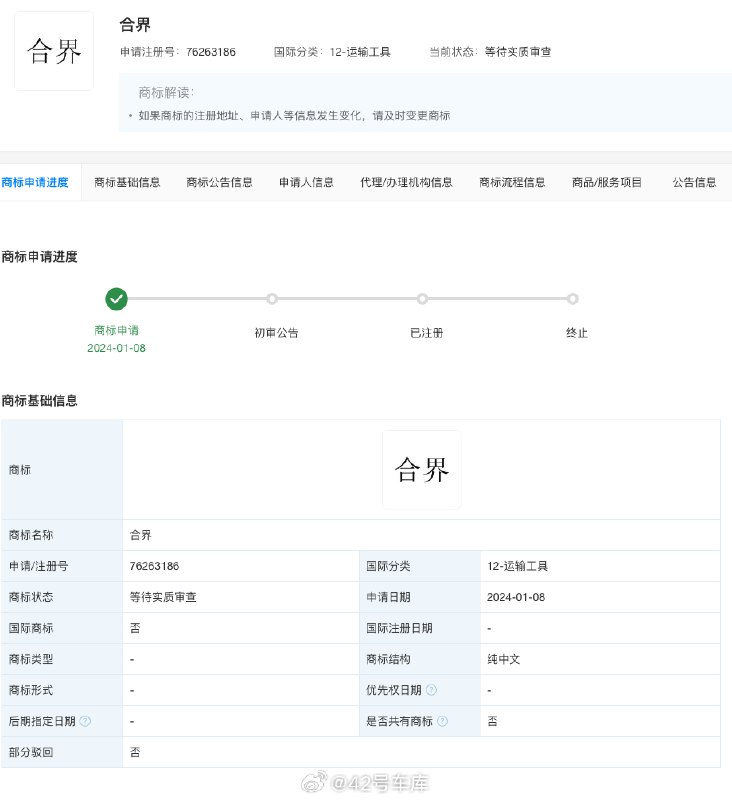Click the current status 等待实质审查 in header
This screenshot has width=732, height=800.
coord(518,52)
